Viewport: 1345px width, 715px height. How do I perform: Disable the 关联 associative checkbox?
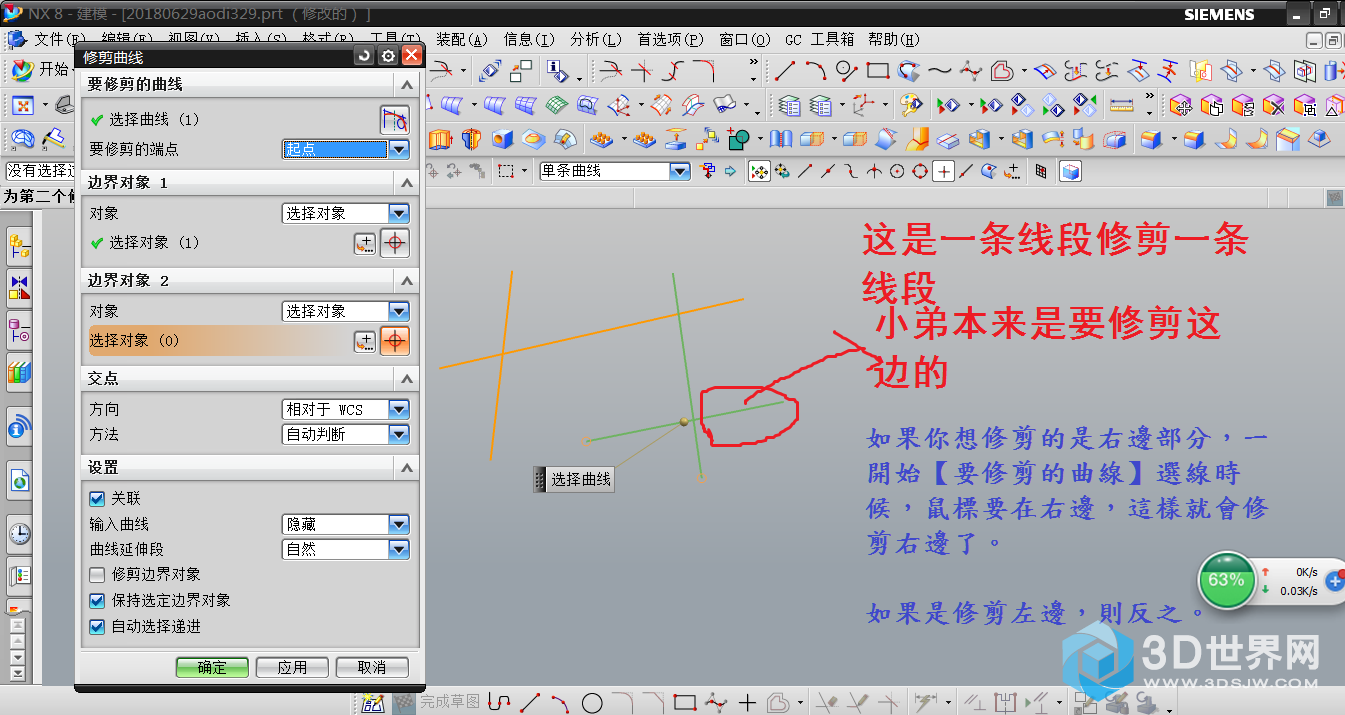tap(97, 498)
